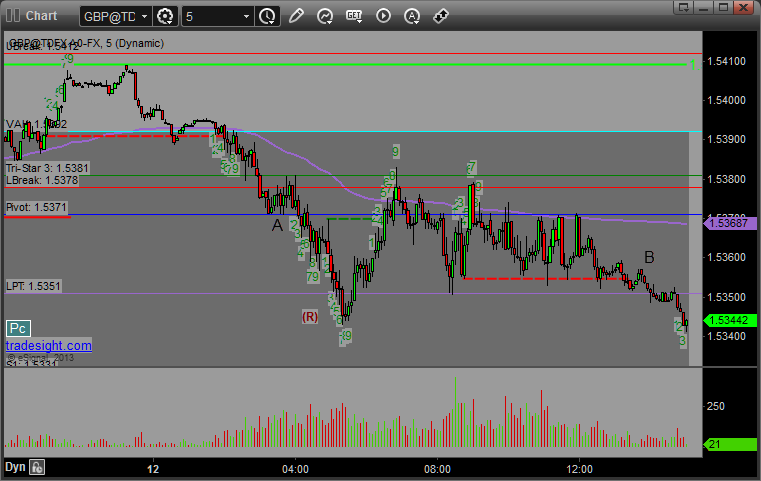Click the LPT: 1.5351 label
This screenshot has height=481, width=761.
[33, 286]
